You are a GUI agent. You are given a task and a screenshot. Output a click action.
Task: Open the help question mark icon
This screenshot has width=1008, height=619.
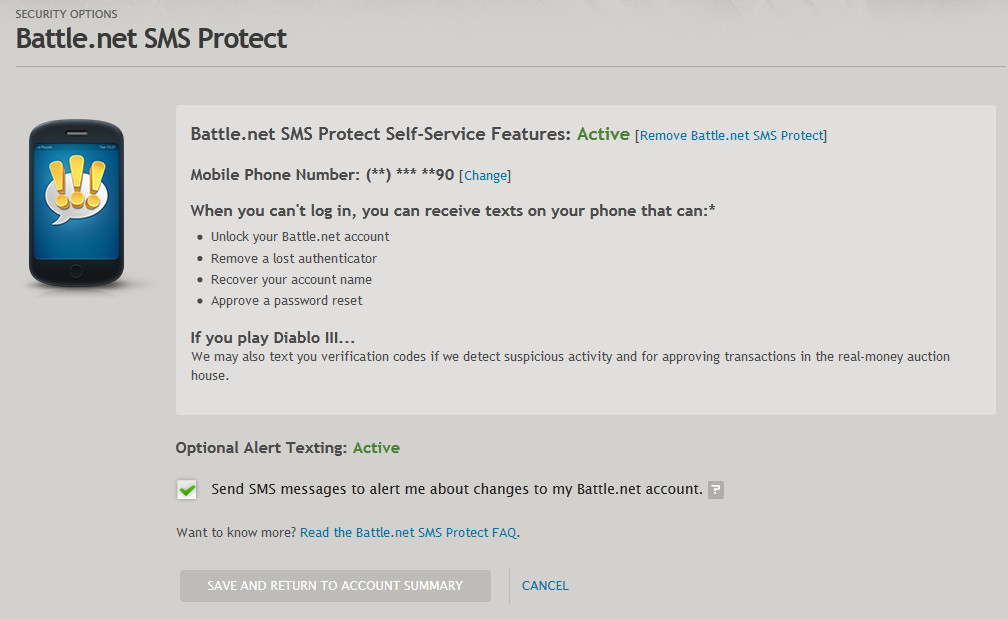click(x=716, y=490)
